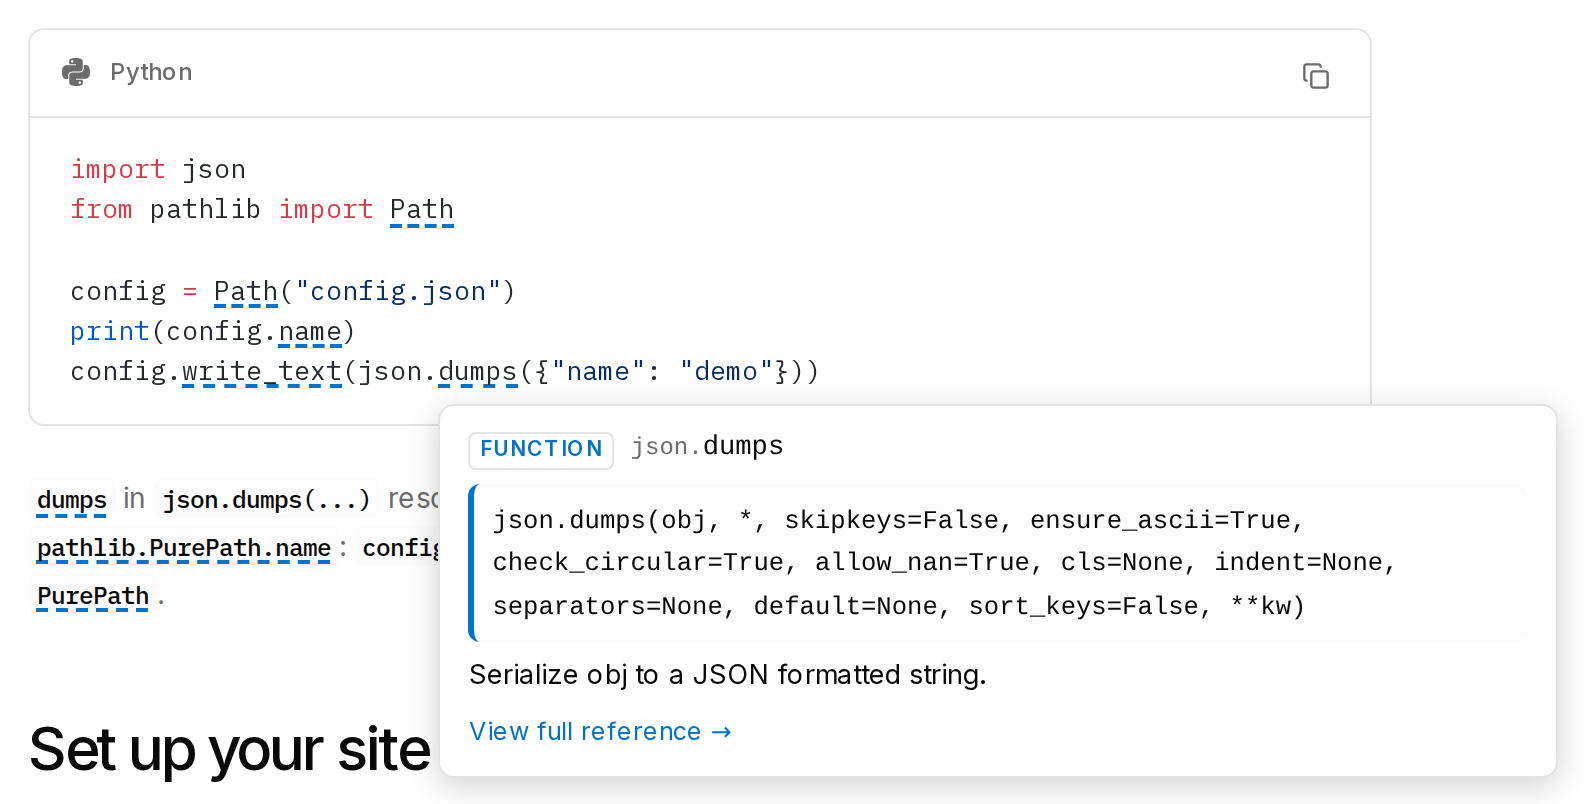Image resolution: width=1586 pixels, height=804 pixels.
Task: Open pathlib.PurePath.name reference link
Action: click(x=184, y=548)
